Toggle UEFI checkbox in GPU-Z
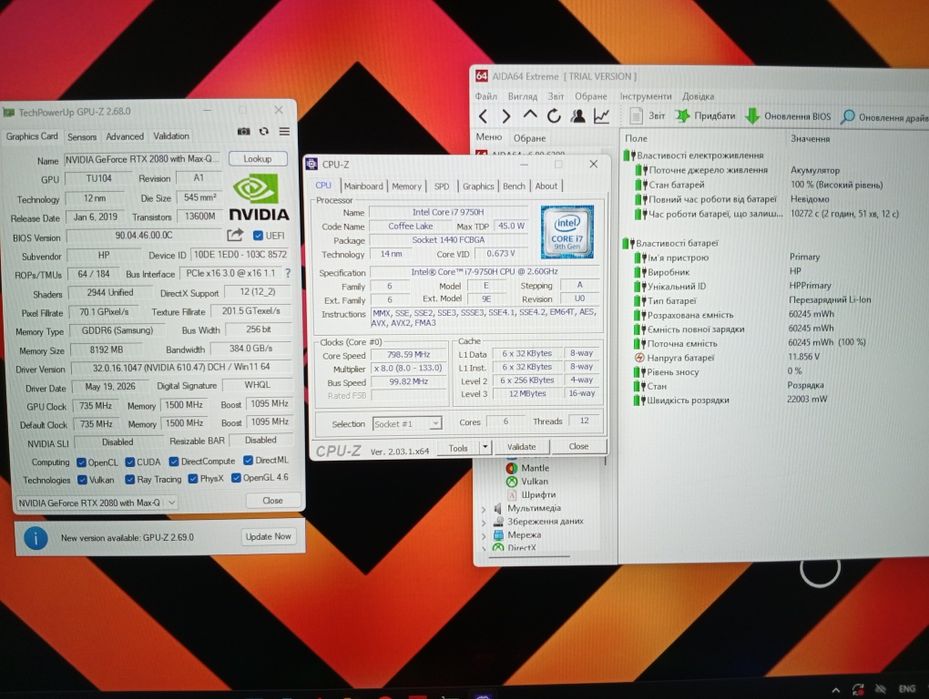Screen dimensions: 929x699 click(258, 235)
